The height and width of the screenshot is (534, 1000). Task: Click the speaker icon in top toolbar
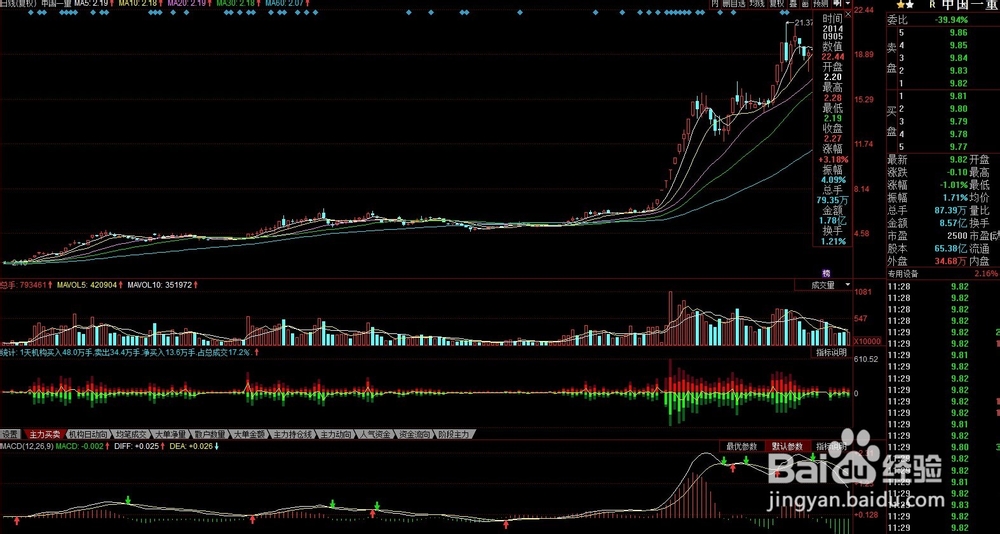pyautogui.click(x=837, y=3)
